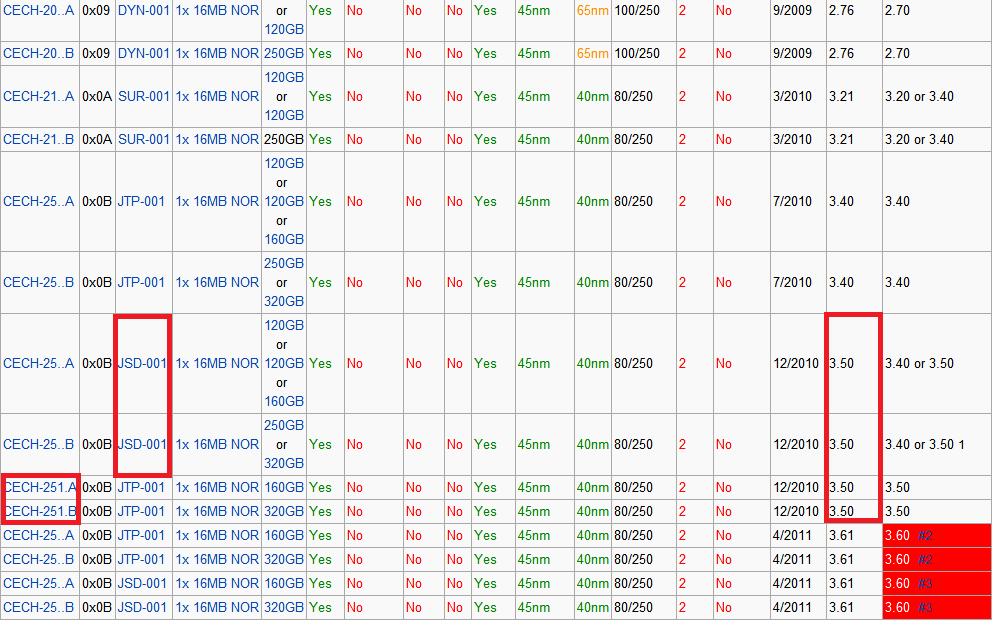The height and width of the screenshot is (631, 1003).
Task: Open #3 footnote in the last red cell
Action: [925, 608]
